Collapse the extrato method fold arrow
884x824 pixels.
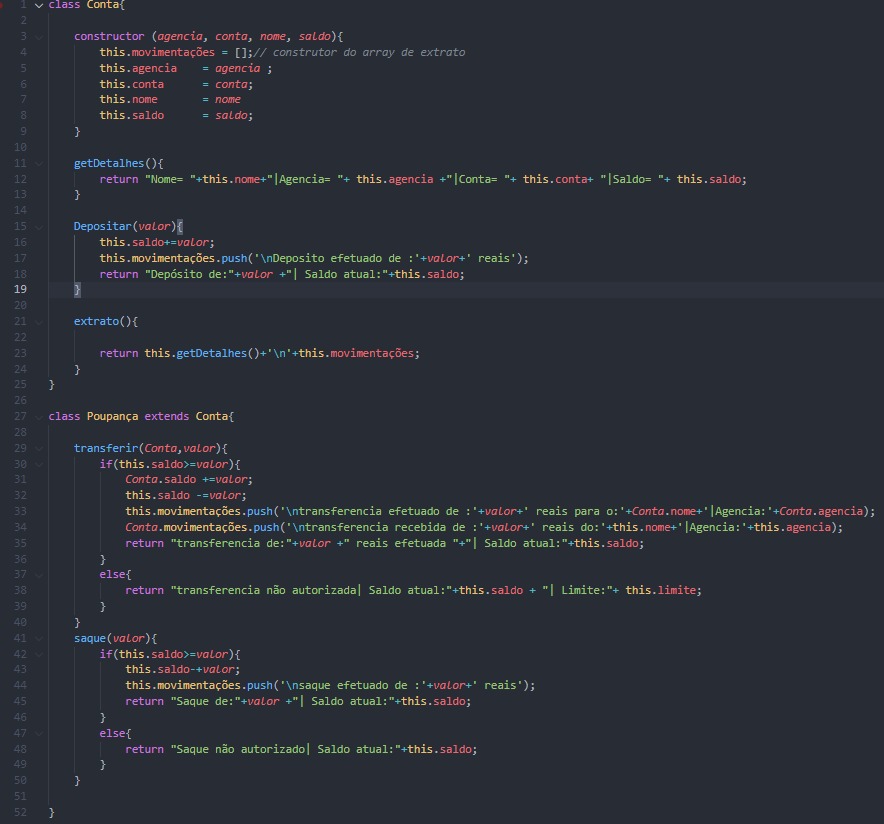[x=39, y=321]
